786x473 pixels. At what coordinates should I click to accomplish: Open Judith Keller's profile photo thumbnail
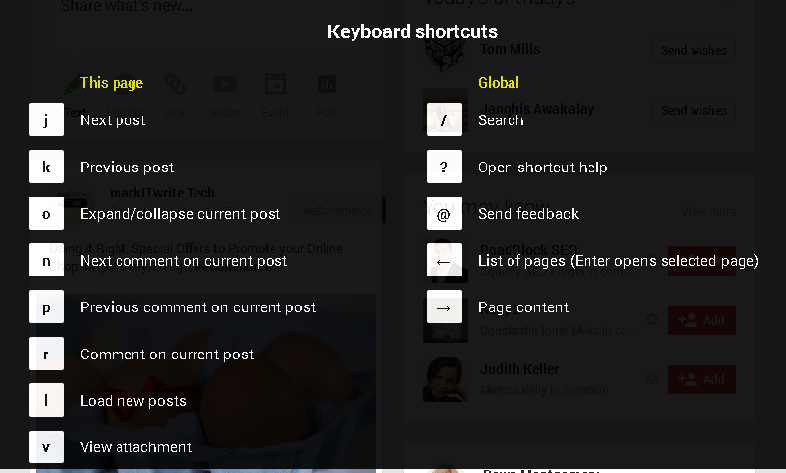445,379
